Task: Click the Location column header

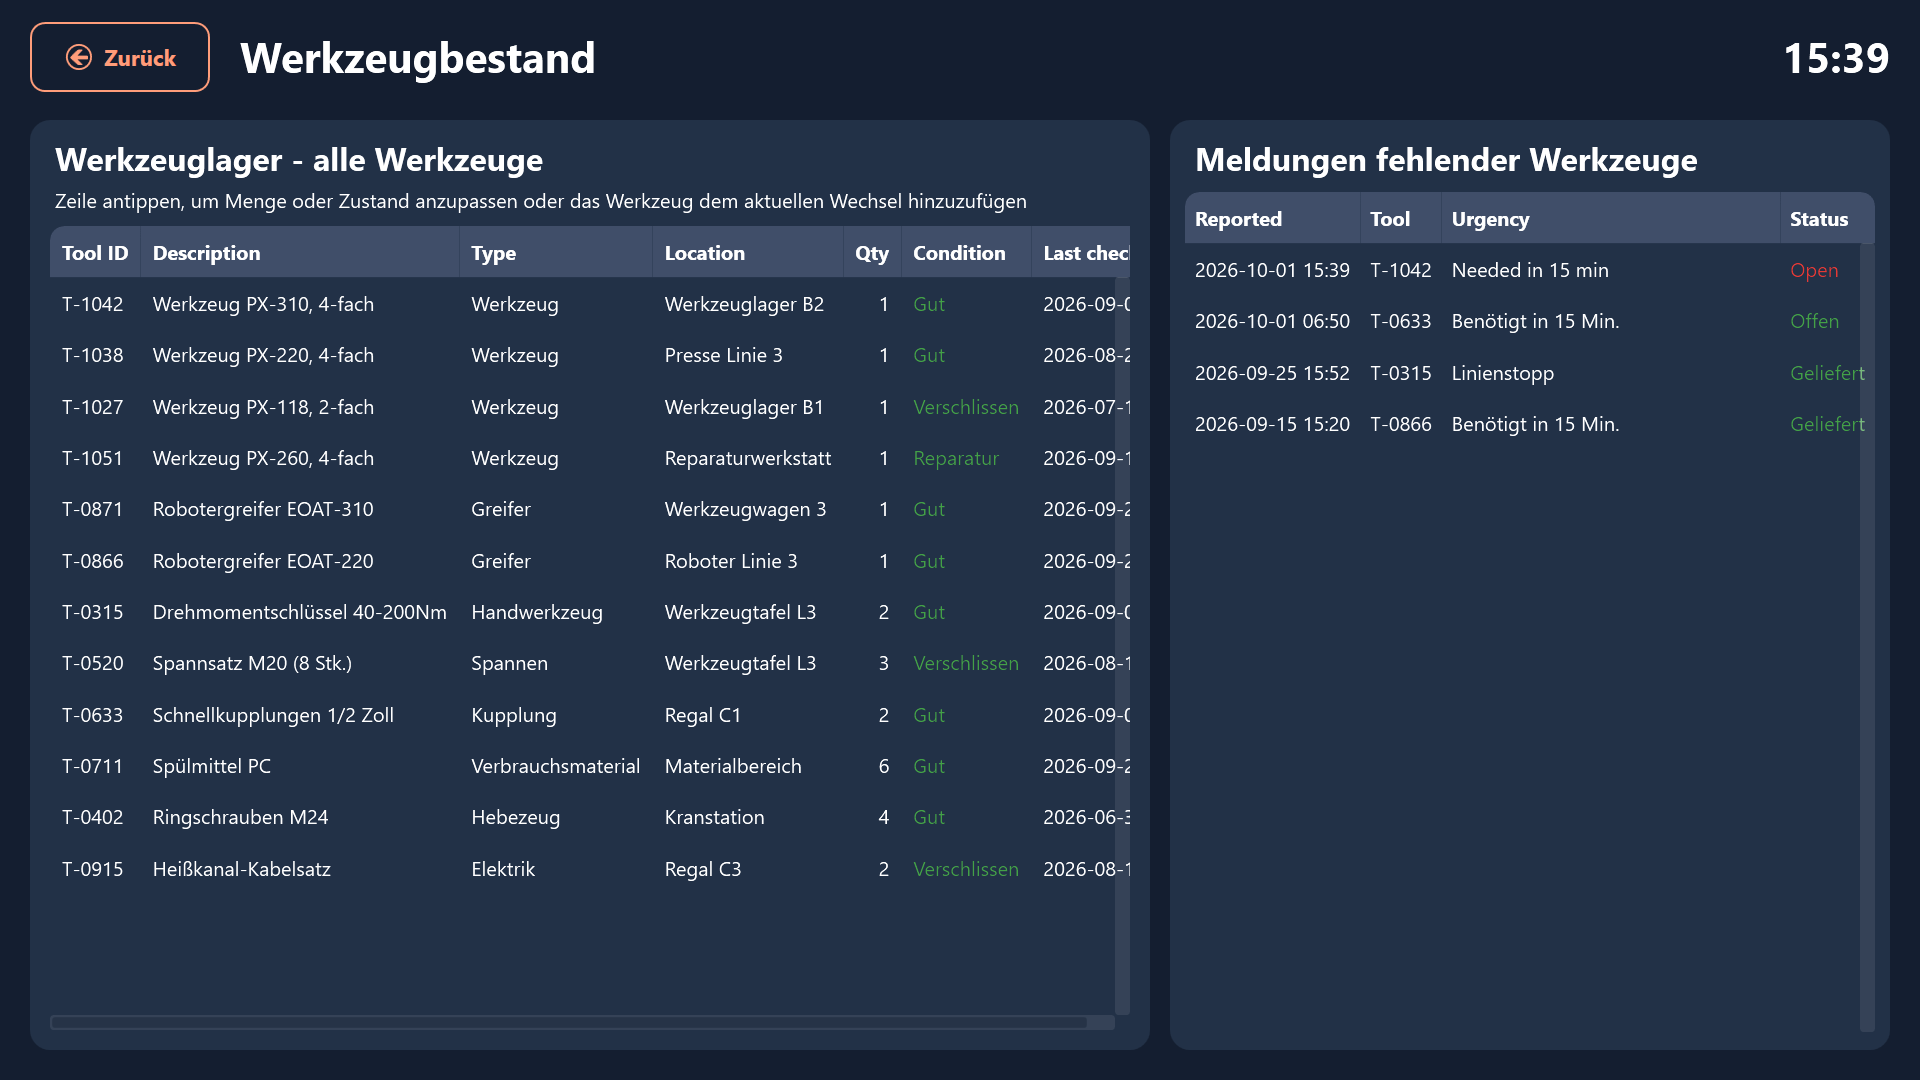Action: [x=748, y=253]
